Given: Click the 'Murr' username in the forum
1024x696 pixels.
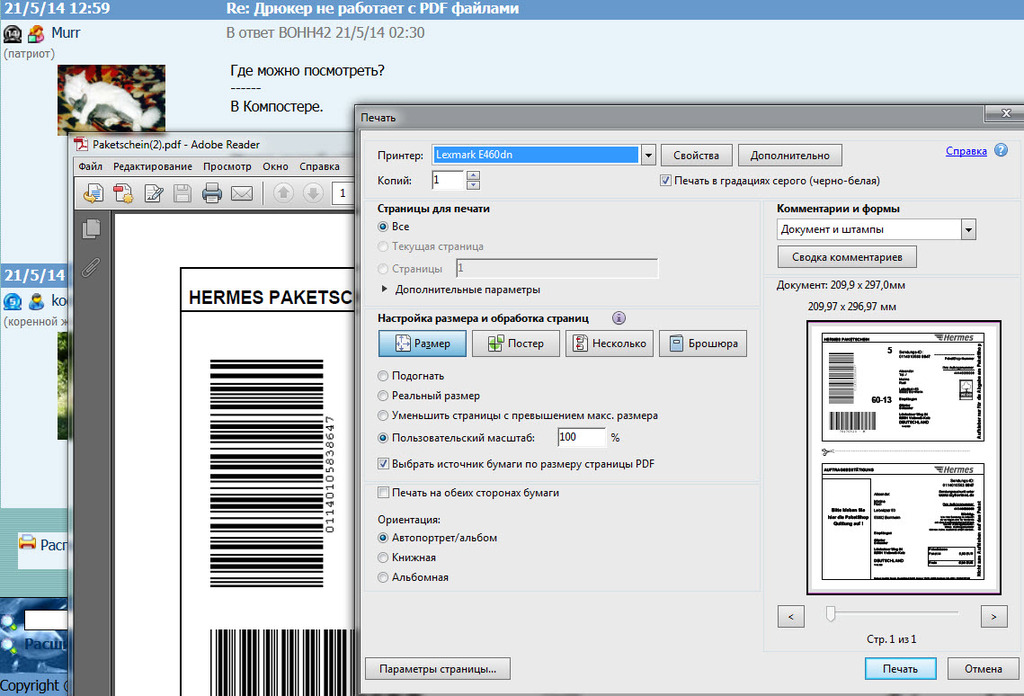Looking at the screenshot, I should coord(66,33).
